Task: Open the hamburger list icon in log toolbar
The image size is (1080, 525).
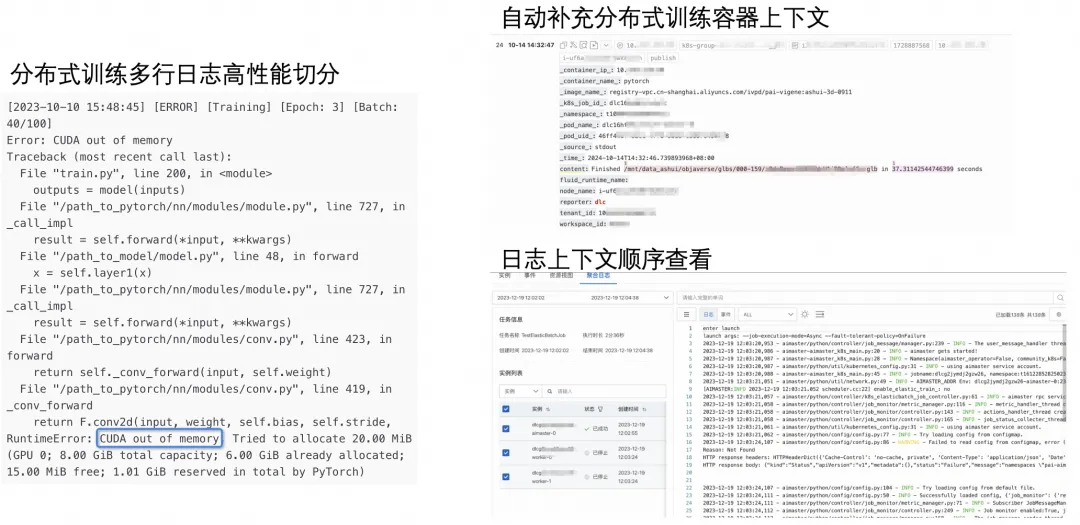Action: [686, 315]
